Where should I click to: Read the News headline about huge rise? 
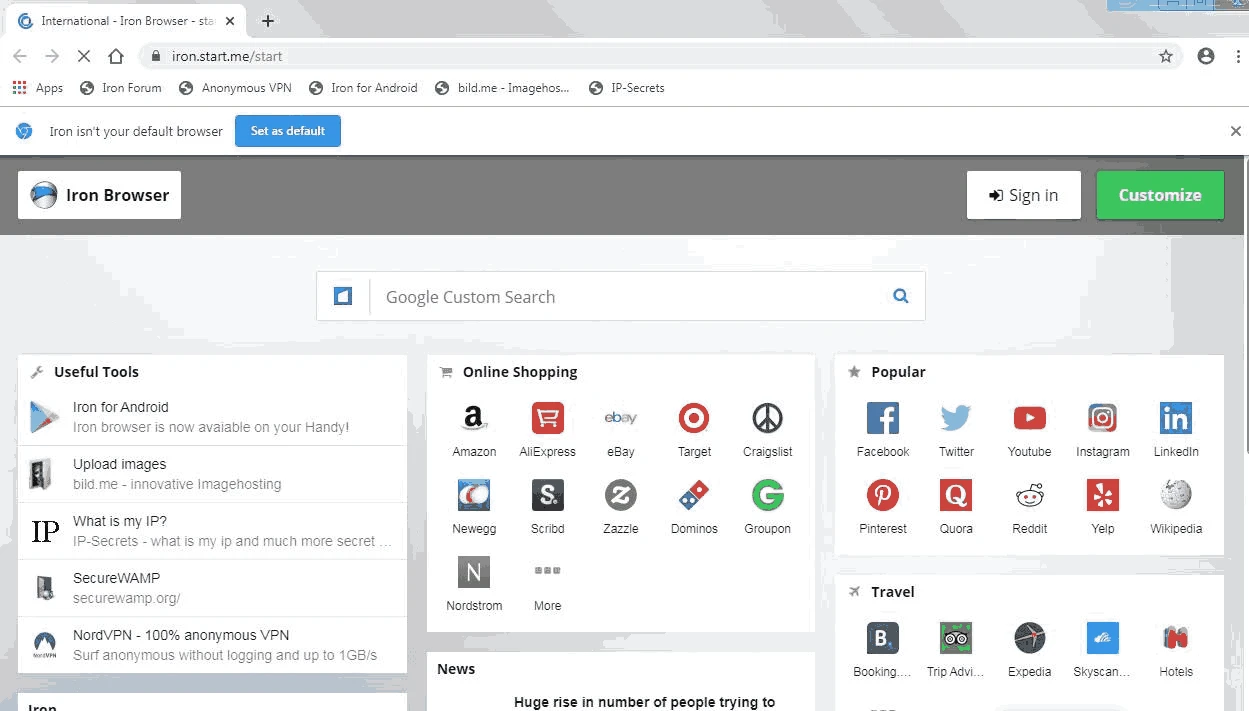644,702
